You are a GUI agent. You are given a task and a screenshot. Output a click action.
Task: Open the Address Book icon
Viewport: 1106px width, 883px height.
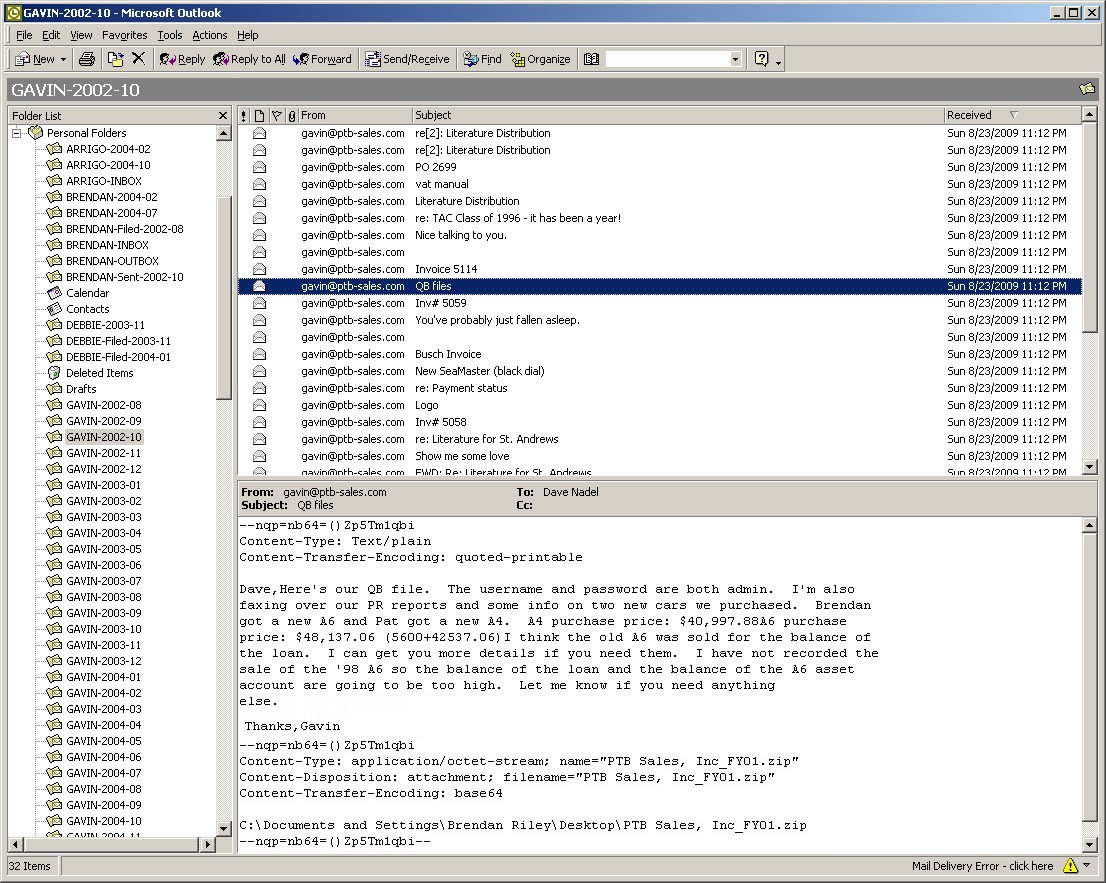[x=591, y=59]
